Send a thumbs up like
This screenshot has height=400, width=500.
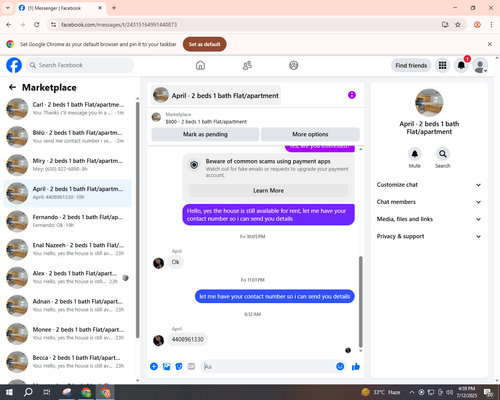pos(356,366)
